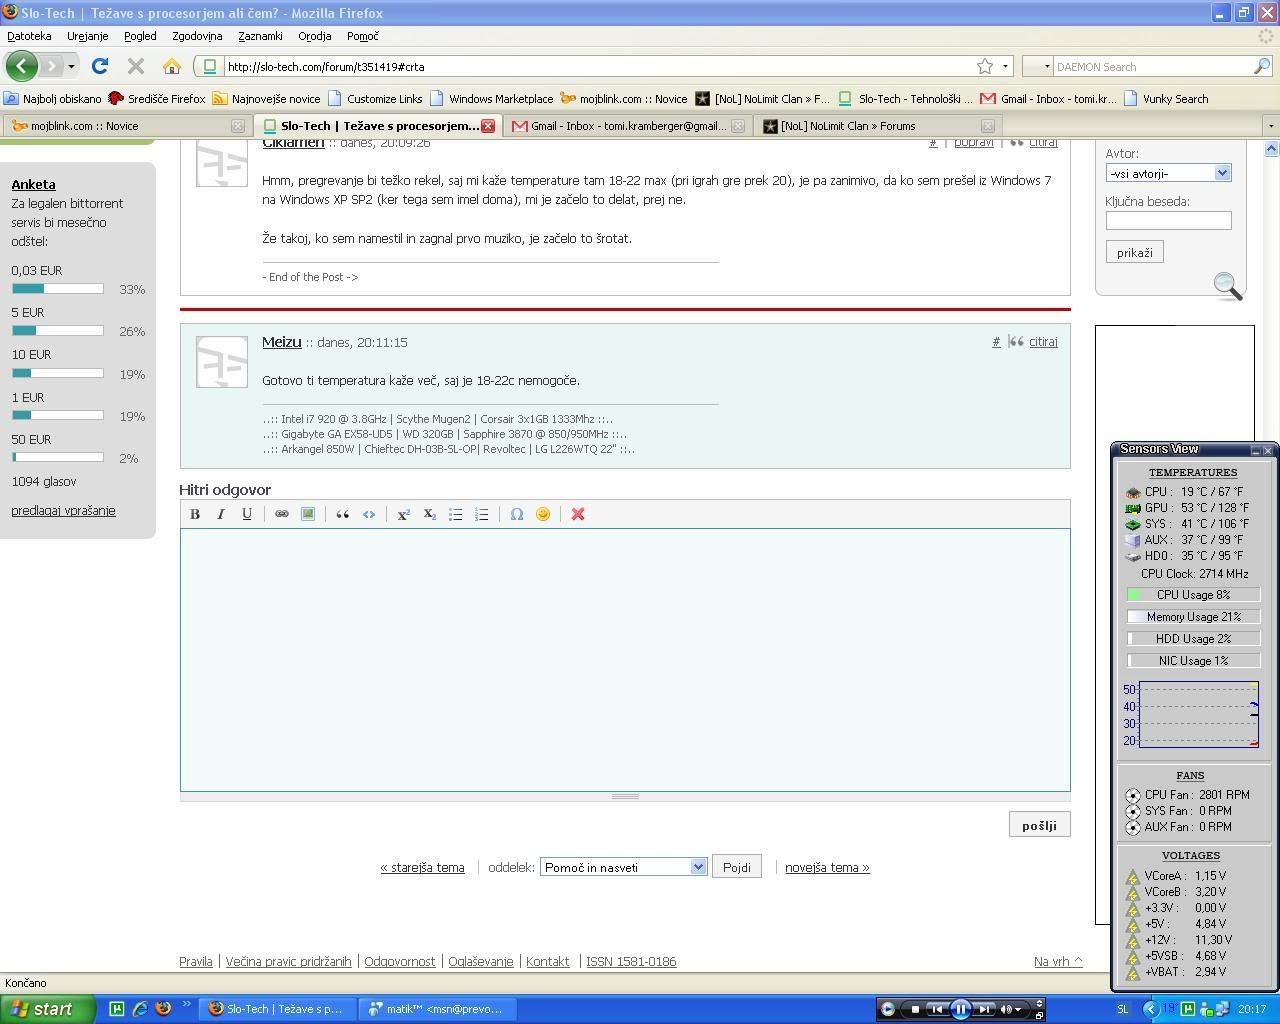Viewport: 1280px width, 1024px height.
Task: Expand the oddelek section dropdown
Action: [698, 867]
